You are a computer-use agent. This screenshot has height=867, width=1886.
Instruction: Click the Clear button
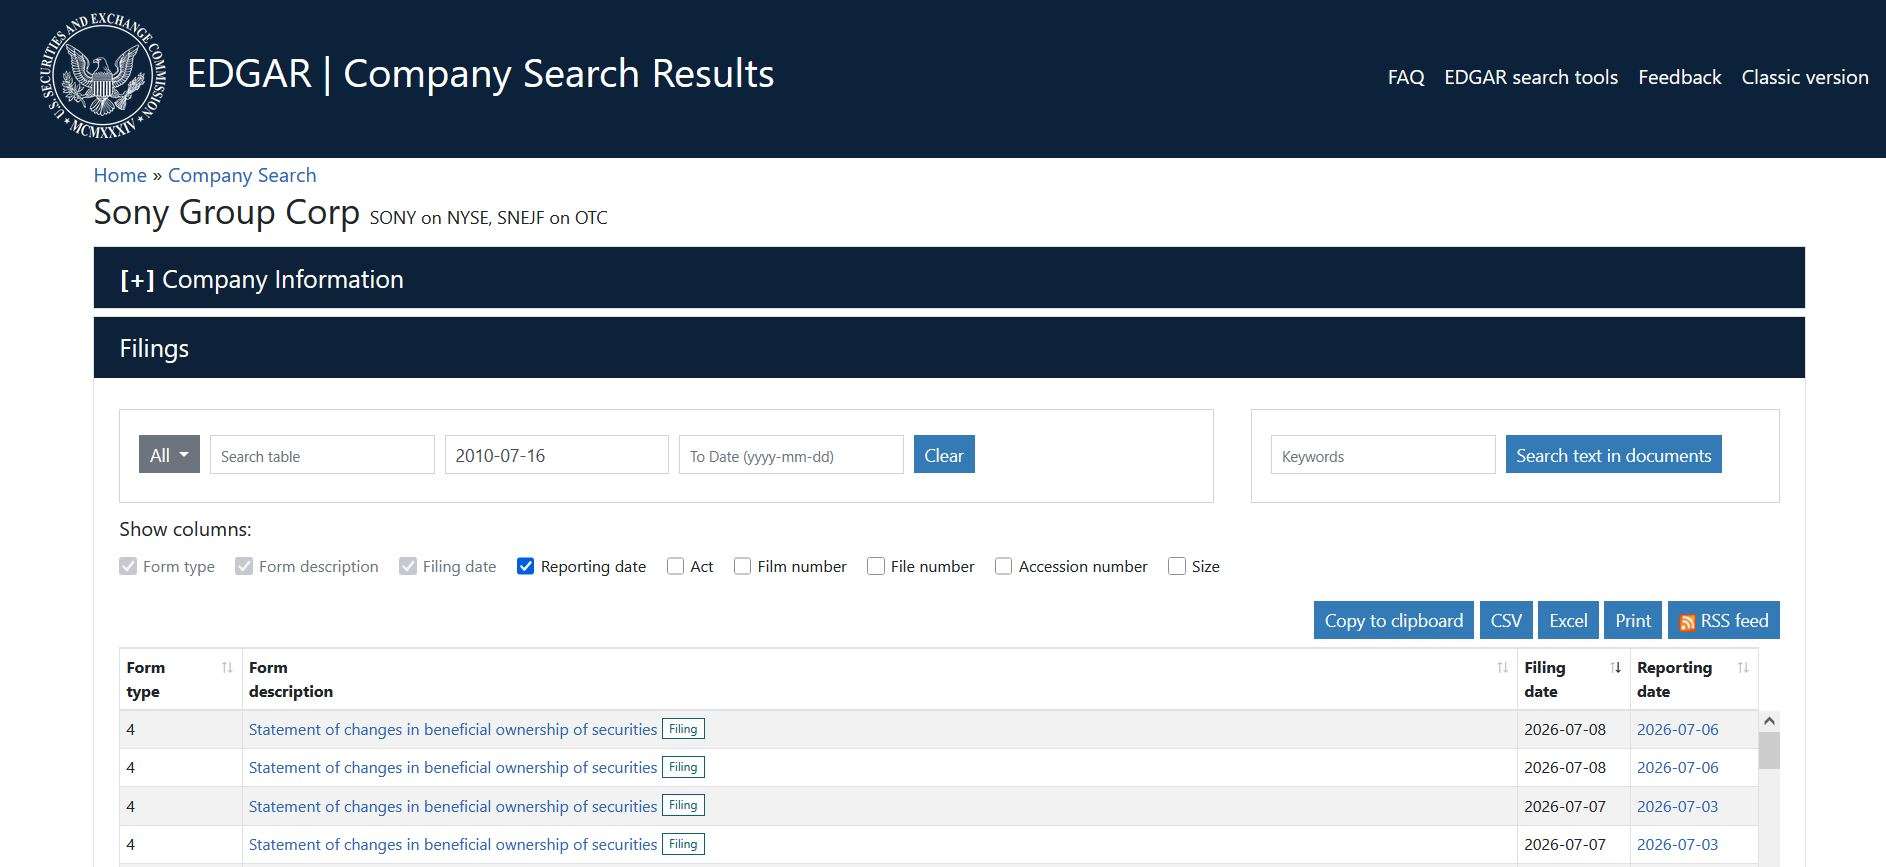[944, 455]
